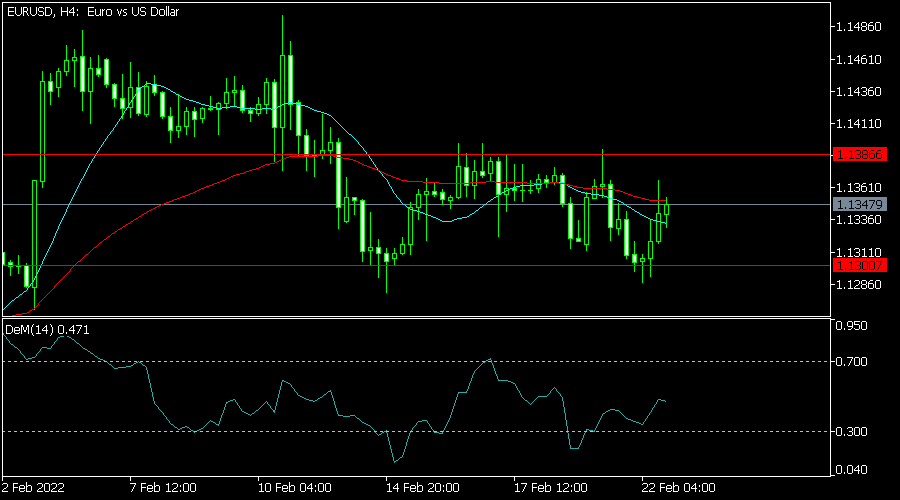The height and width of the screenshot is (500, 900).
Task: Click the 7 Feb 12:00 time label
Action: 163,488
